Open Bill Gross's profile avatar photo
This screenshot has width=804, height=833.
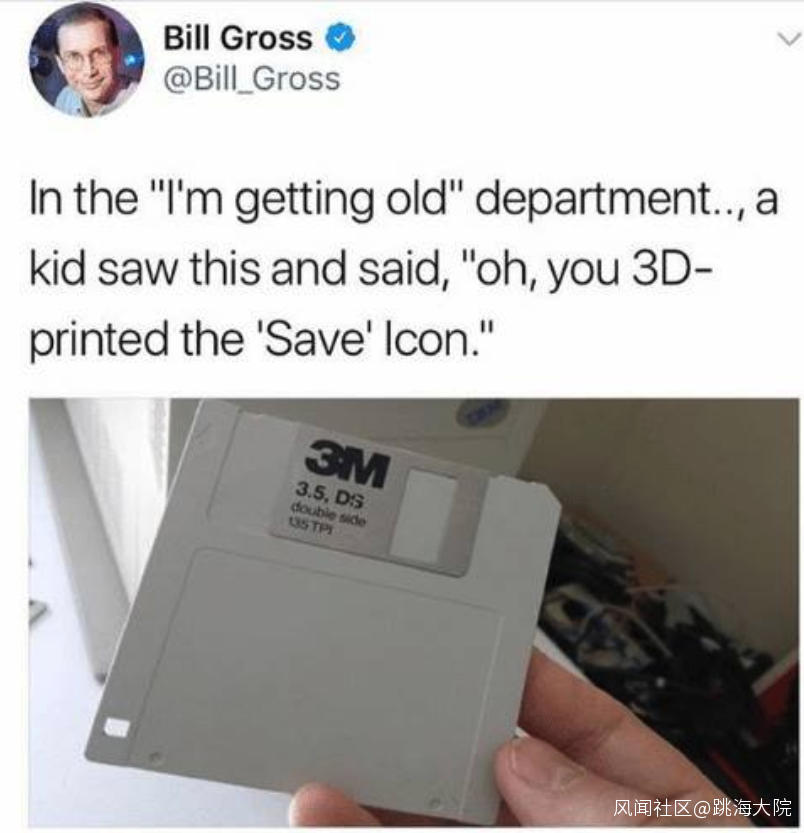click(86, 60)
